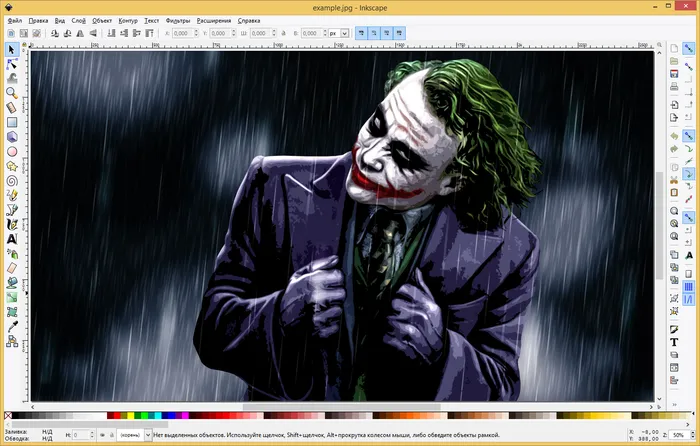
Task: Click Deselect icon in tool controls bar
Action: [x=37, y=33]
